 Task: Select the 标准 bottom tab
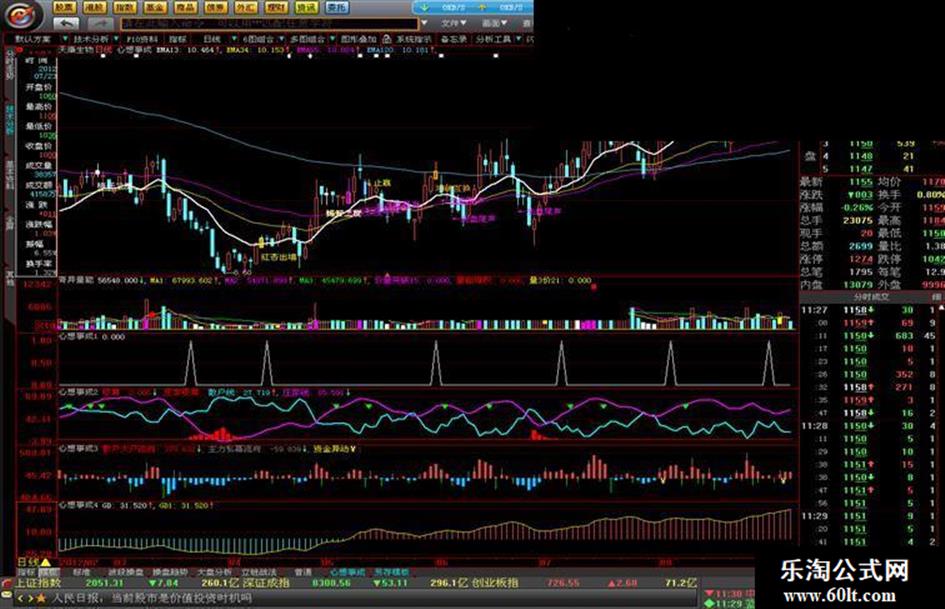coord(81,572)
